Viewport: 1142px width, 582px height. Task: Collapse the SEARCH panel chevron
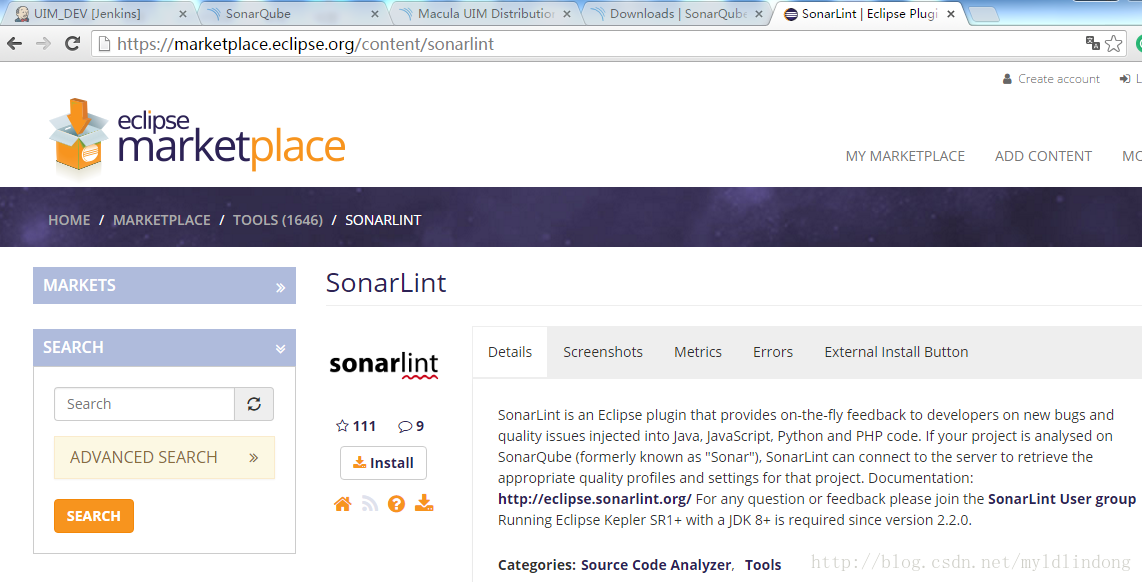[280, 349]
